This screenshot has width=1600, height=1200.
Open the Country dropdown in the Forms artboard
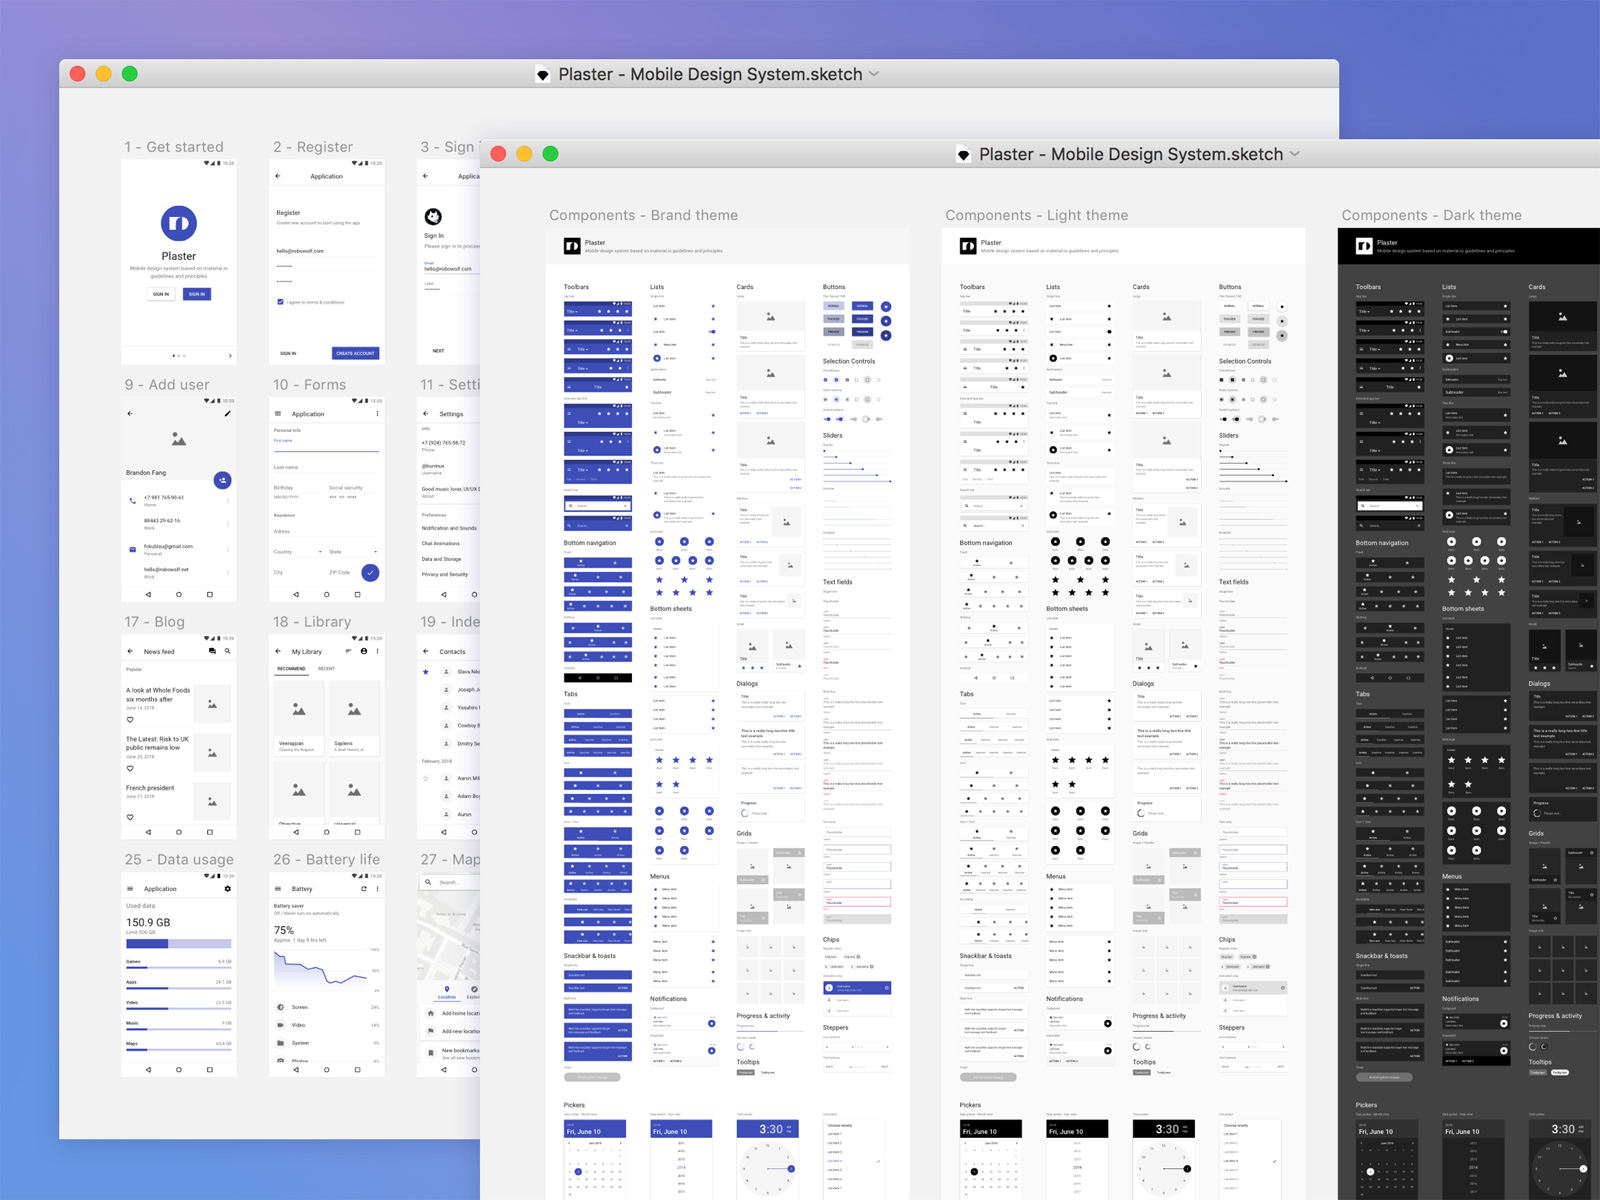tap(320, 552)
